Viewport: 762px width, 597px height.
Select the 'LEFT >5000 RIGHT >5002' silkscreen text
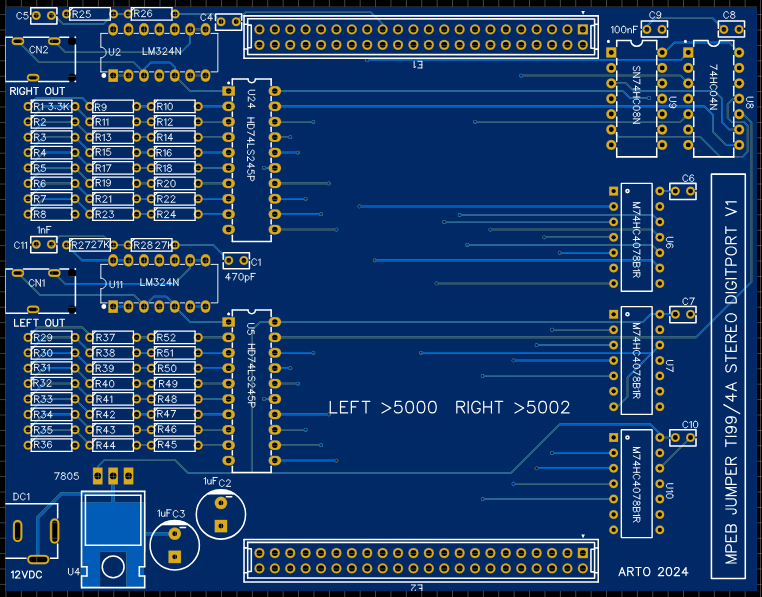tap(449, 408)
